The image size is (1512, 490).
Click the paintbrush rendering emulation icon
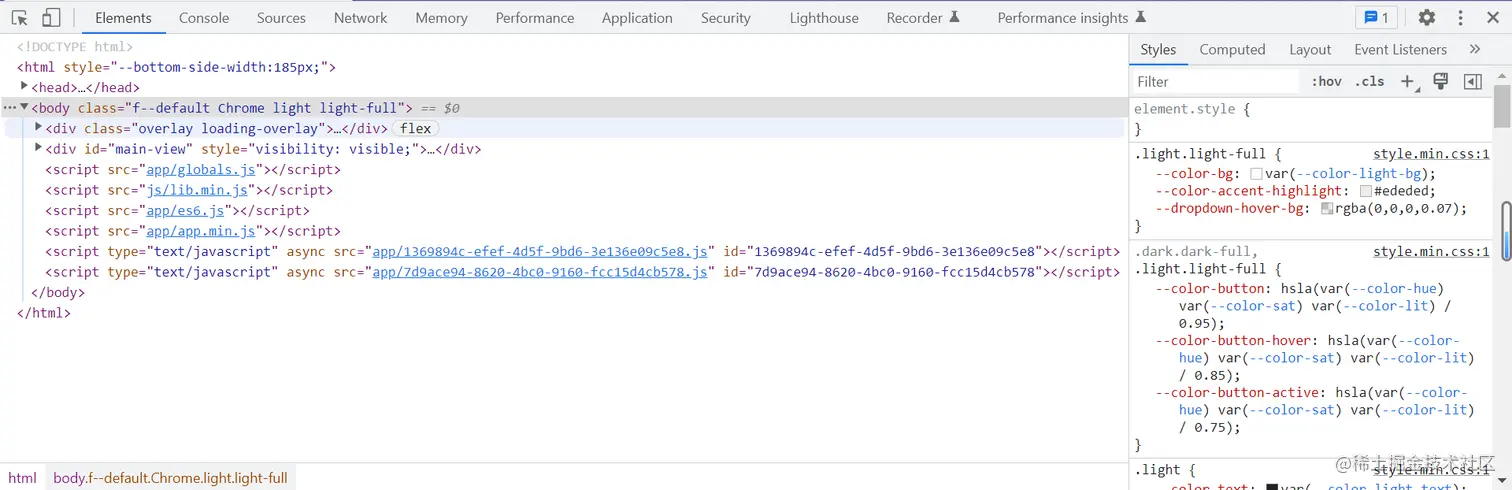[x=1441, y=82]
